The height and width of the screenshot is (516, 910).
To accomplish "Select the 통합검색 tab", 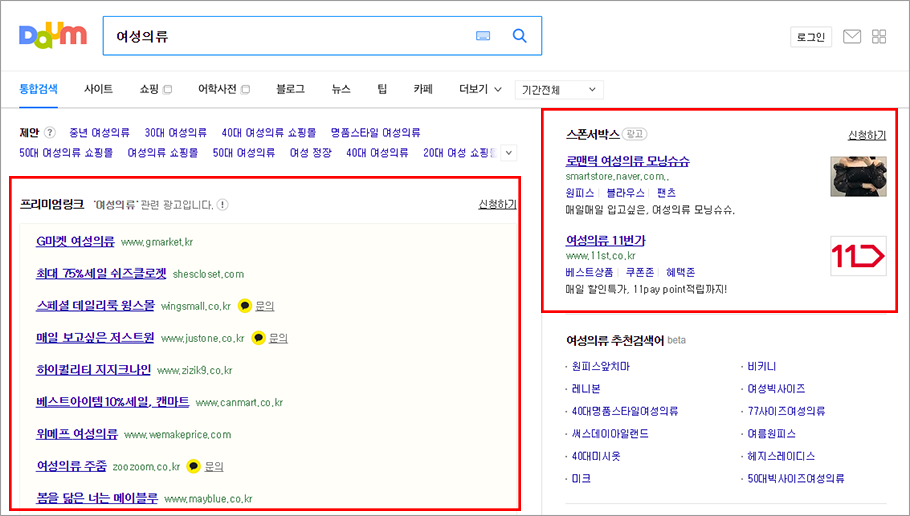I will pyautogui.click(x=38, y=89).
